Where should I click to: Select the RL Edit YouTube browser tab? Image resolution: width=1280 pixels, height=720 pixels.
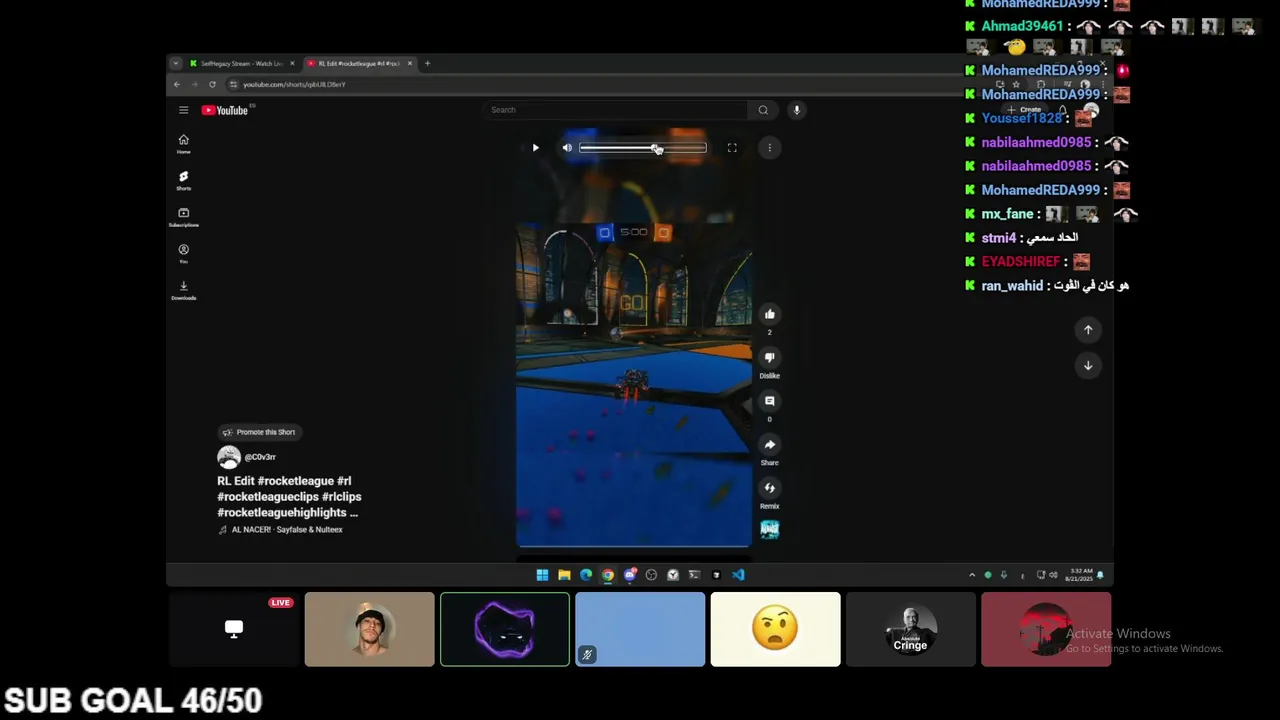(358, 64)
